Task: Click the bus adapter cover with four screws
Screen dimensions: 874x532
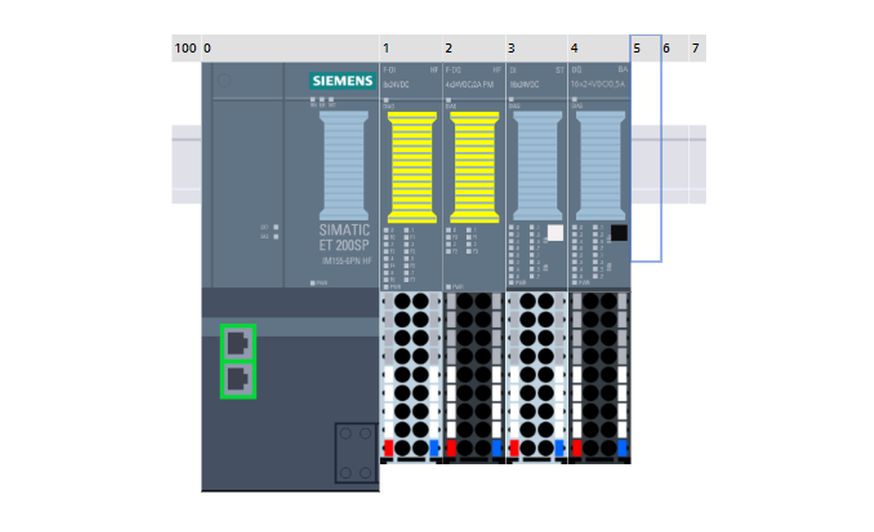Action: (x=356, y=452)
